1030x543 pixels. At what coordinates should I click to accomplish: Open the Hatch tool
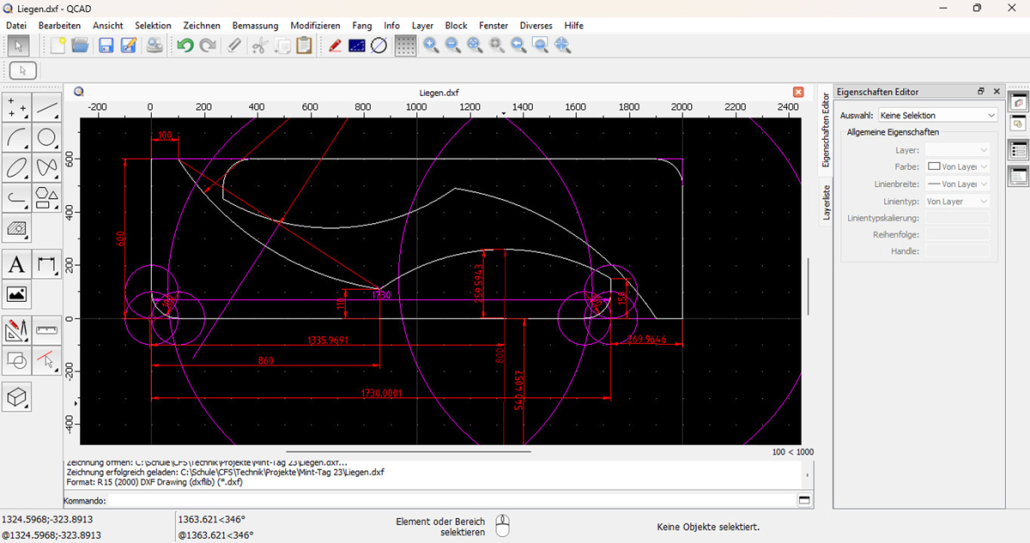click(x=17, y=228)
